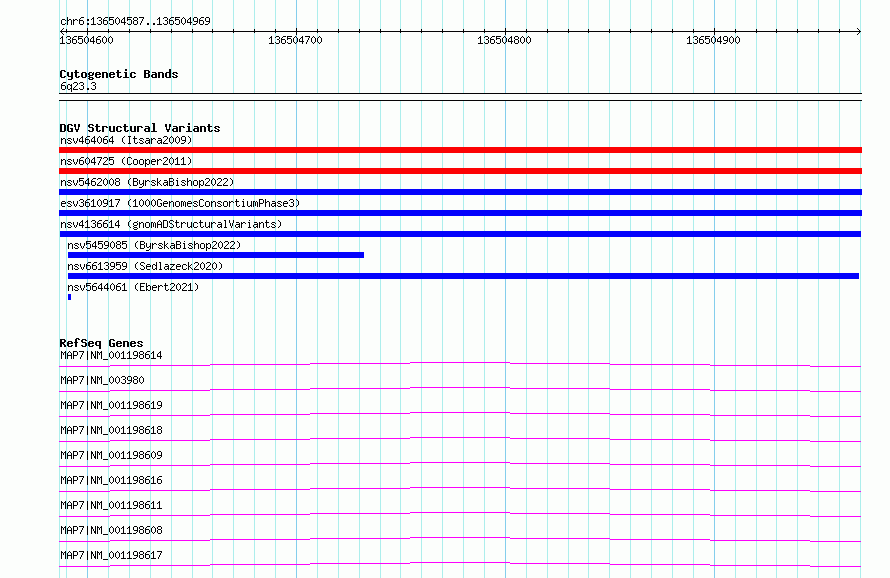The image size is (890, 578).
Task: Click the blue bar for nsv6613959
Action: click(463, 276)
